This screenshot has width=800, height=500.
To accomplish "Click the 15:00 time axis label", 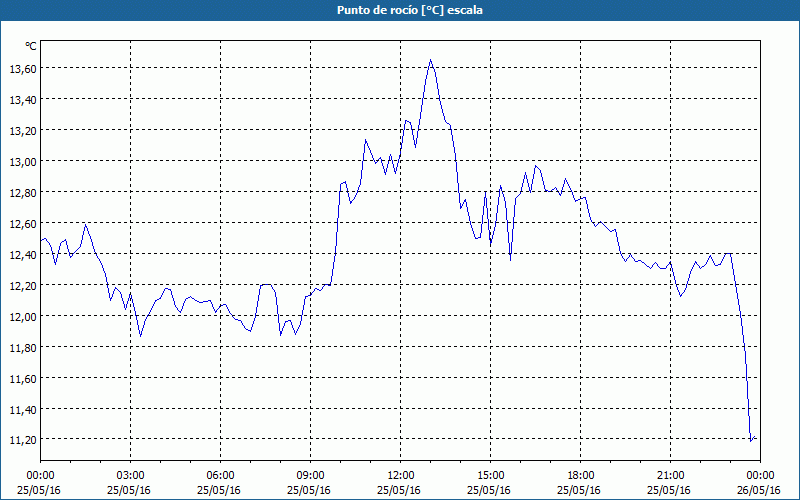I will [x=490, y=476].
